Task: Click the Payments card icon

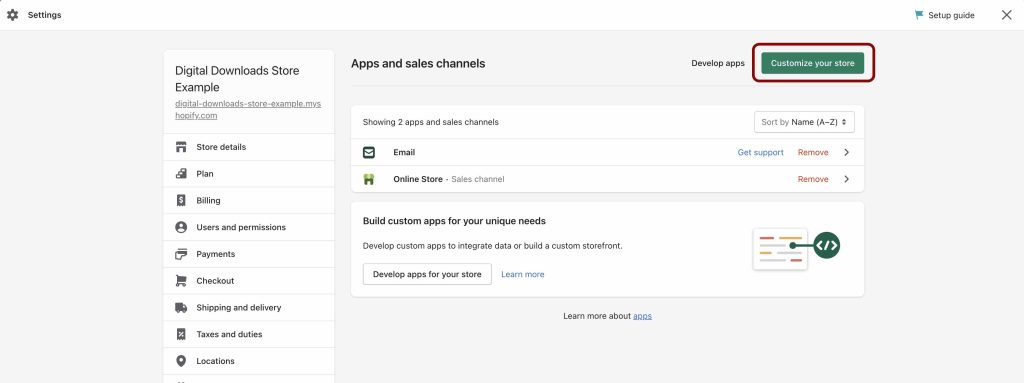Action: (181, 254)
